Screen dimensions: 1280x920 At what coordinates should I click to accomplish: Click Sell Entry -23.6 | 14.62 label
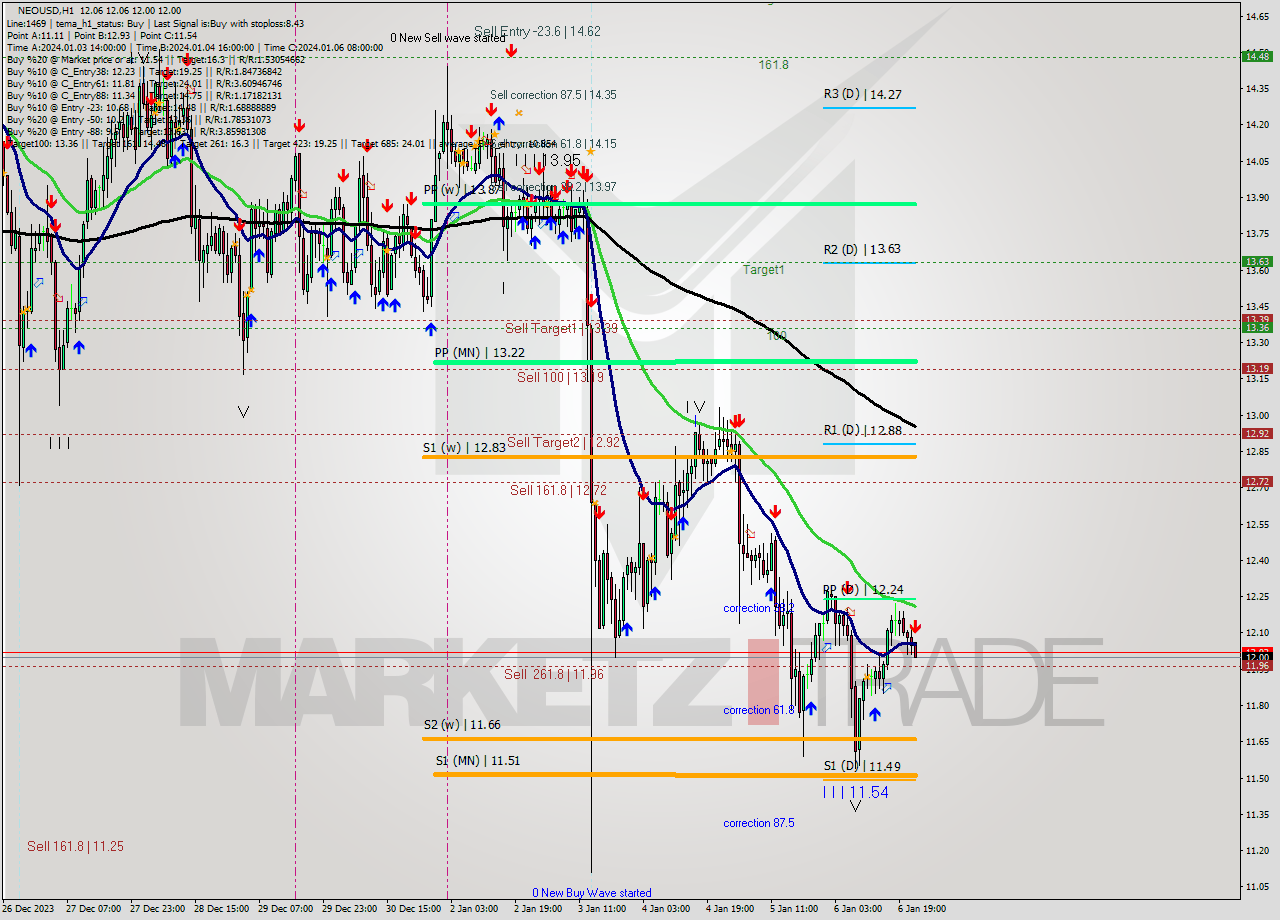537,31
